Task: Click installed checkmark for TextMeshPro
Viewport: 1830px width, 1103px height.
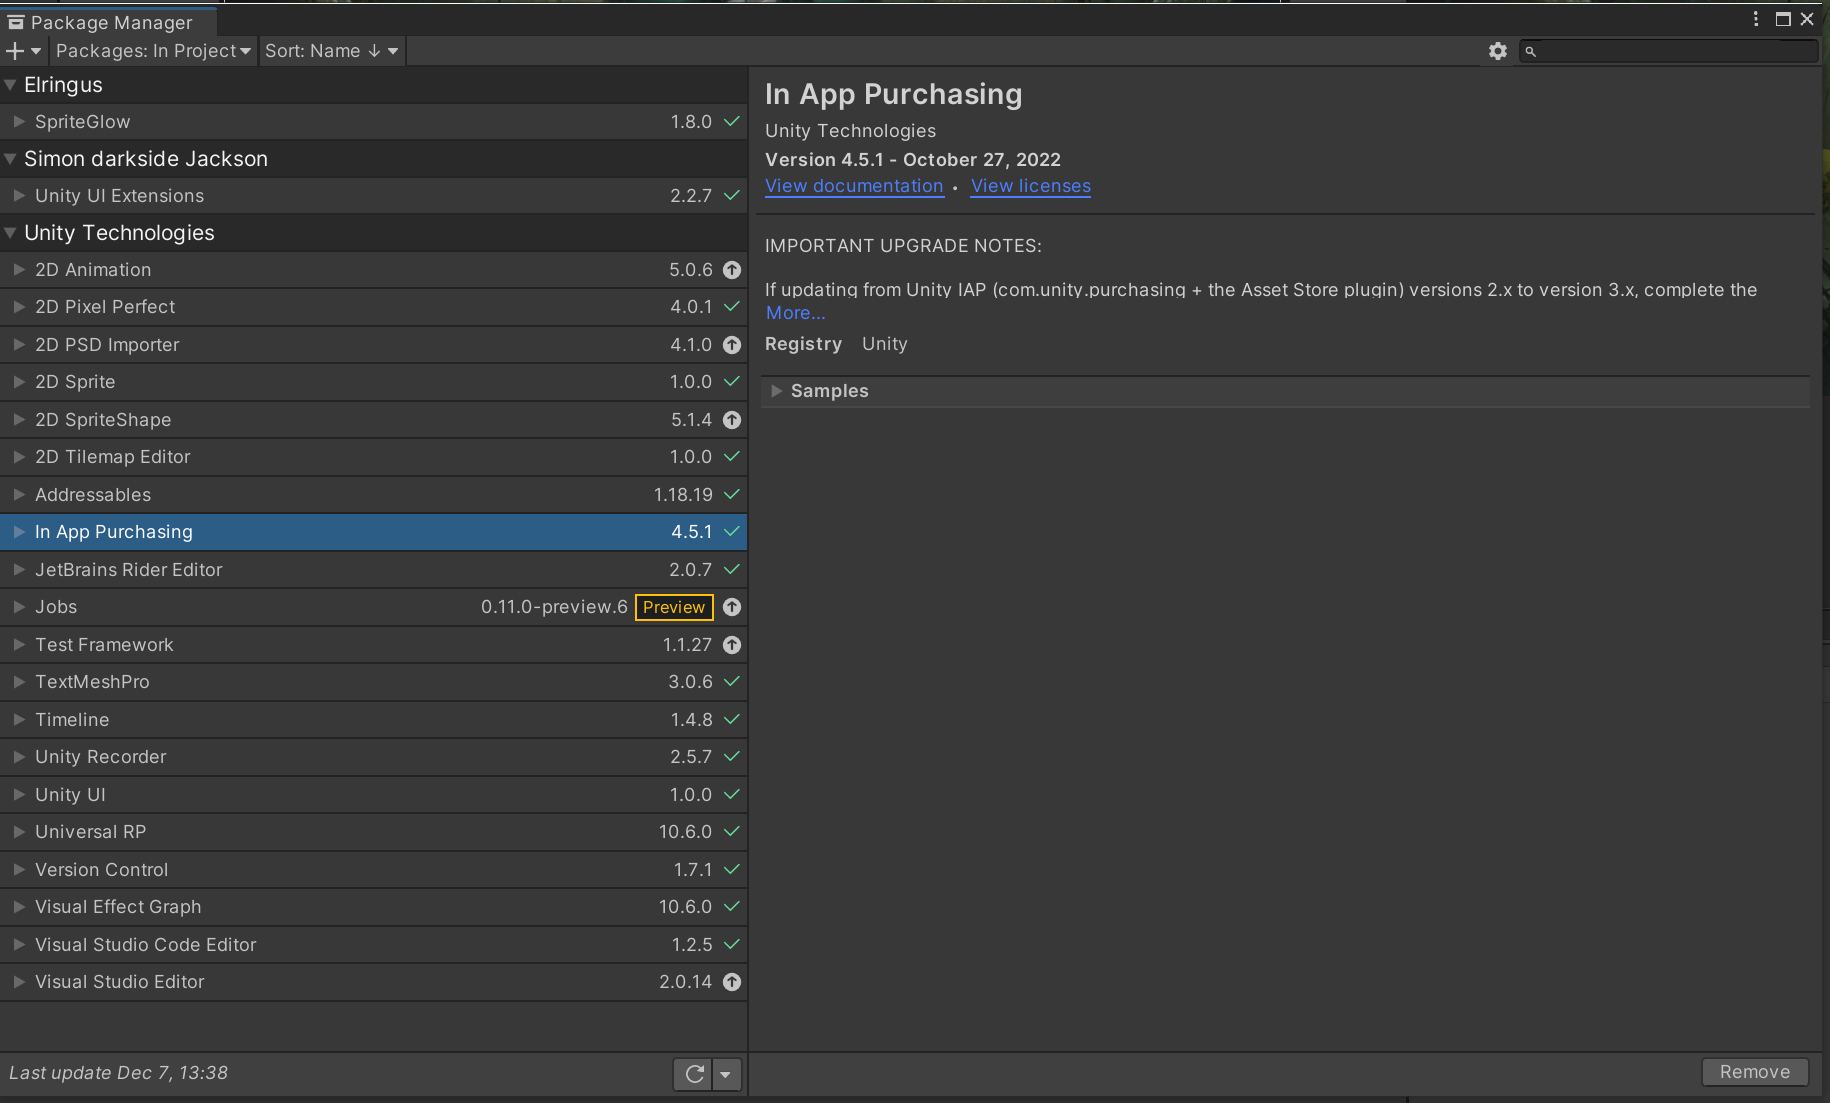Action: click(732, 681)
